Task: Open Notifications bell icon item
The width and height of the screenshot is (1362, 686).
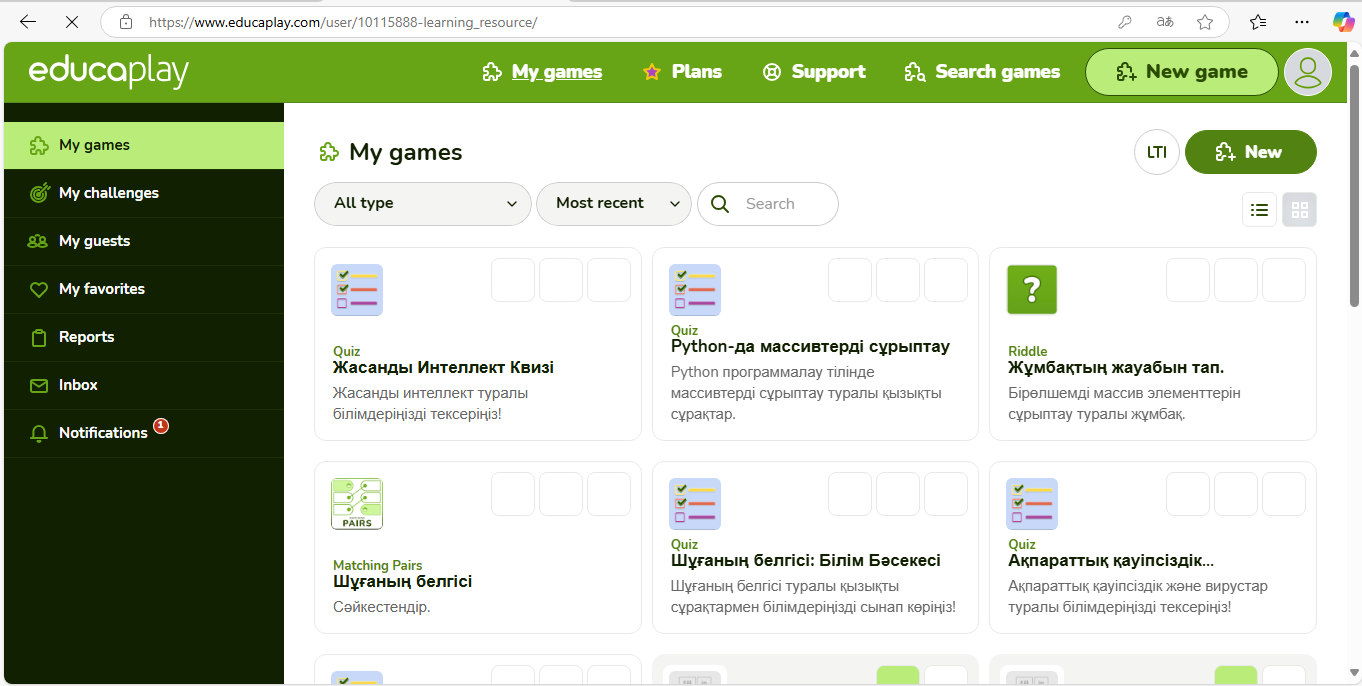Action: pos(102,433)
